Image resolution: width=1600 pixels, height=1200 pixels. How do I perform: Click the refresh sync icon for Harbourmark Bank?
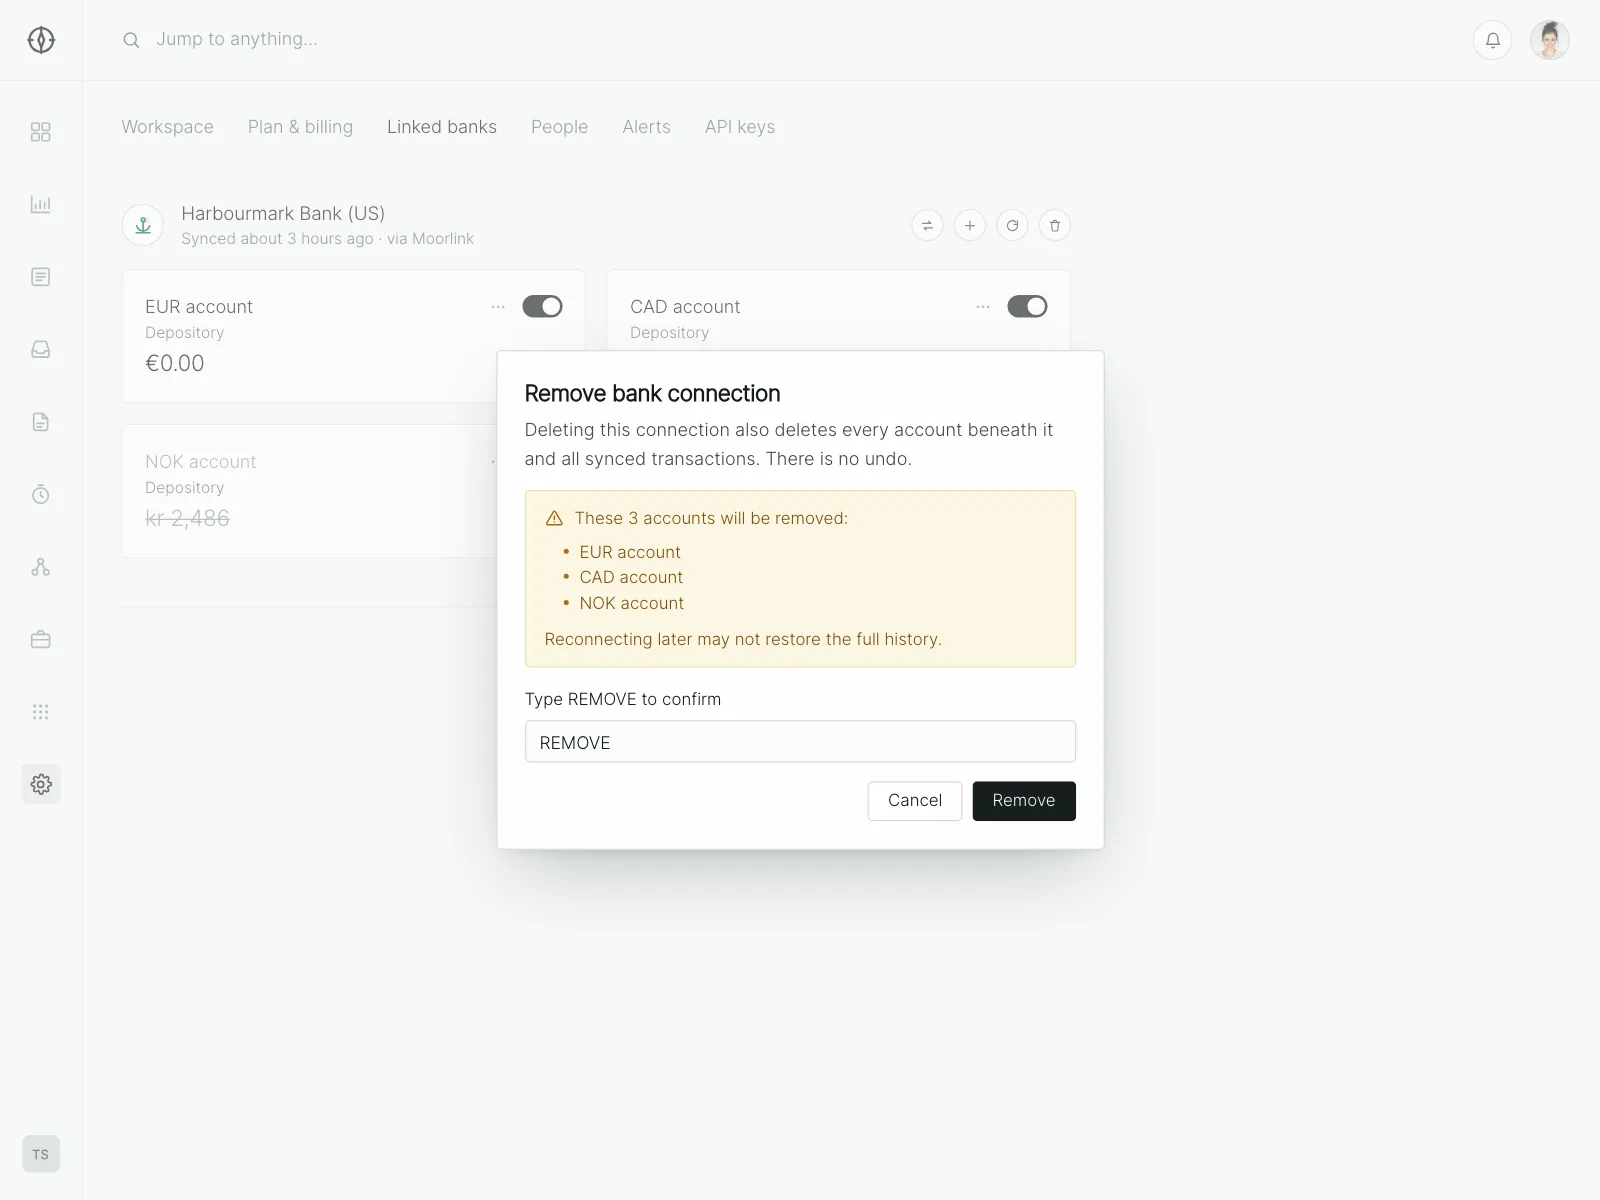[x=1012, y=226]
